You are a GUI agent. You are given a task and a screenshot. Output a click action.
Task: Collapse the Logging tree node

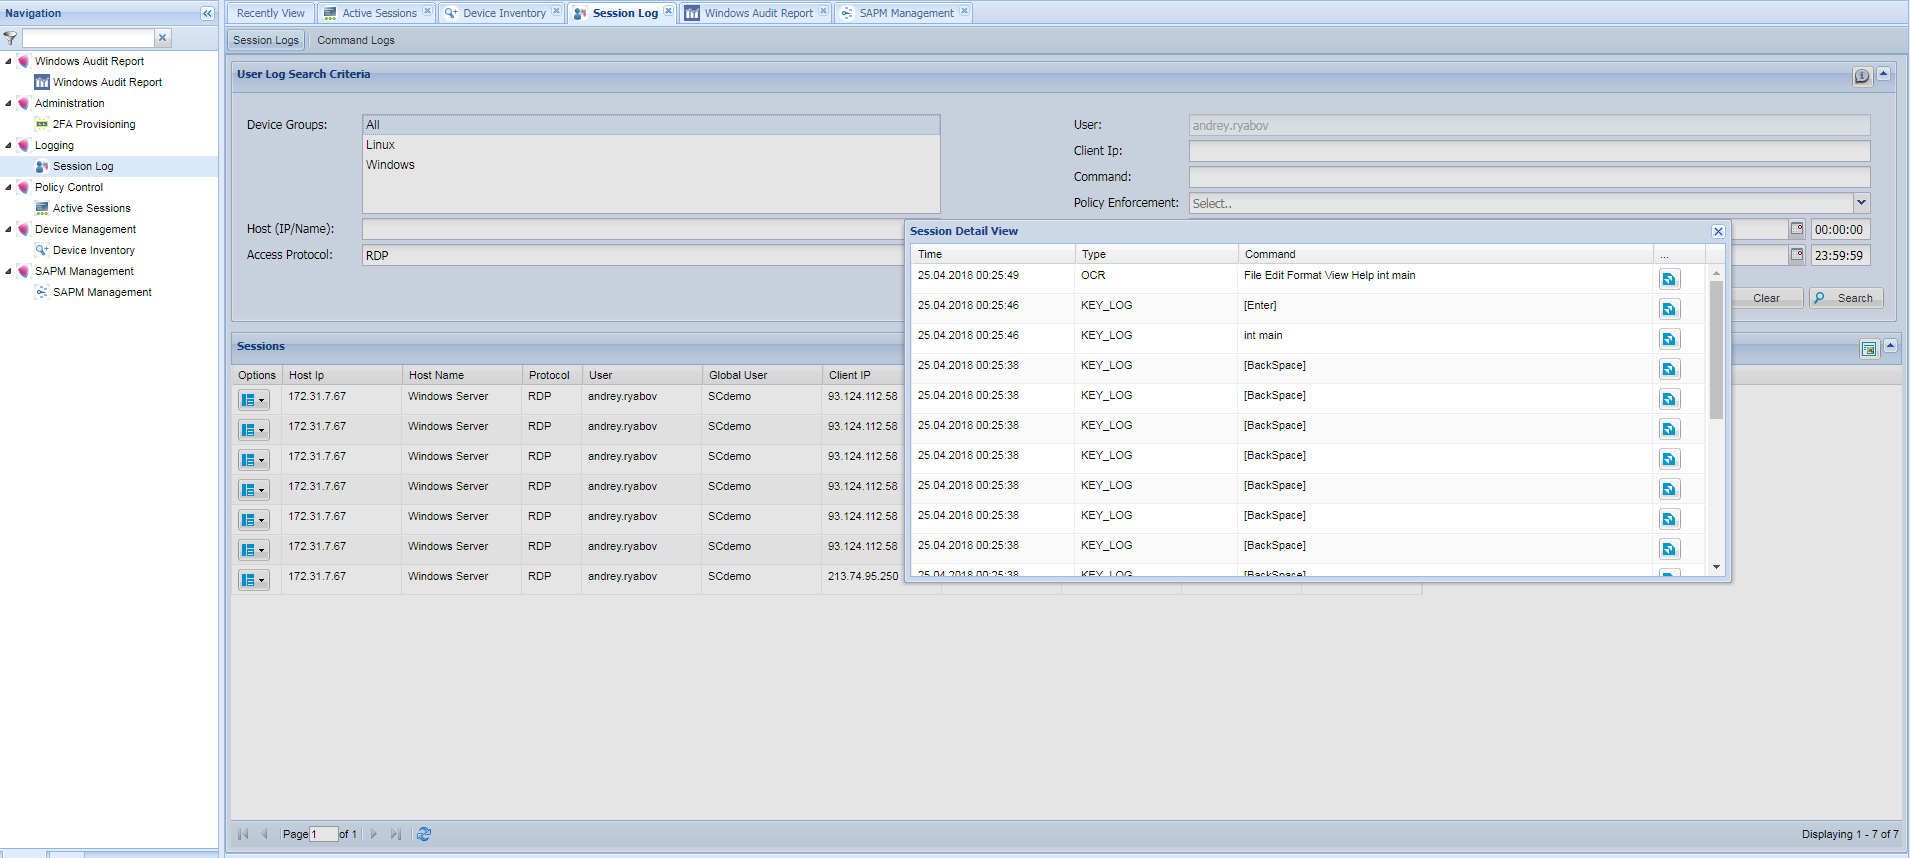[8, 145]
